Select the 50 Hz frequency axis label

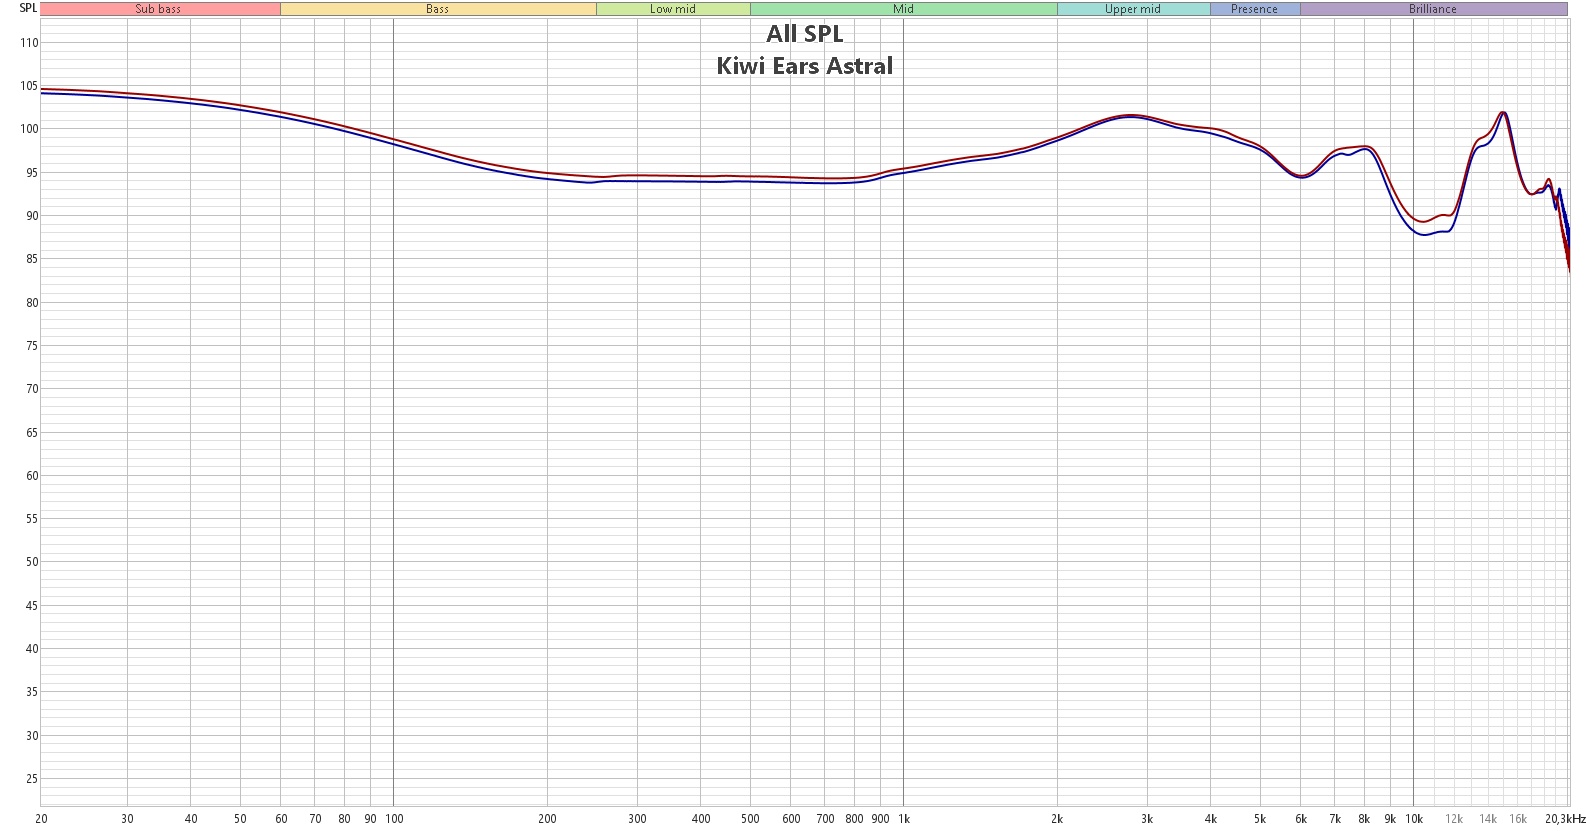point(241,819)
